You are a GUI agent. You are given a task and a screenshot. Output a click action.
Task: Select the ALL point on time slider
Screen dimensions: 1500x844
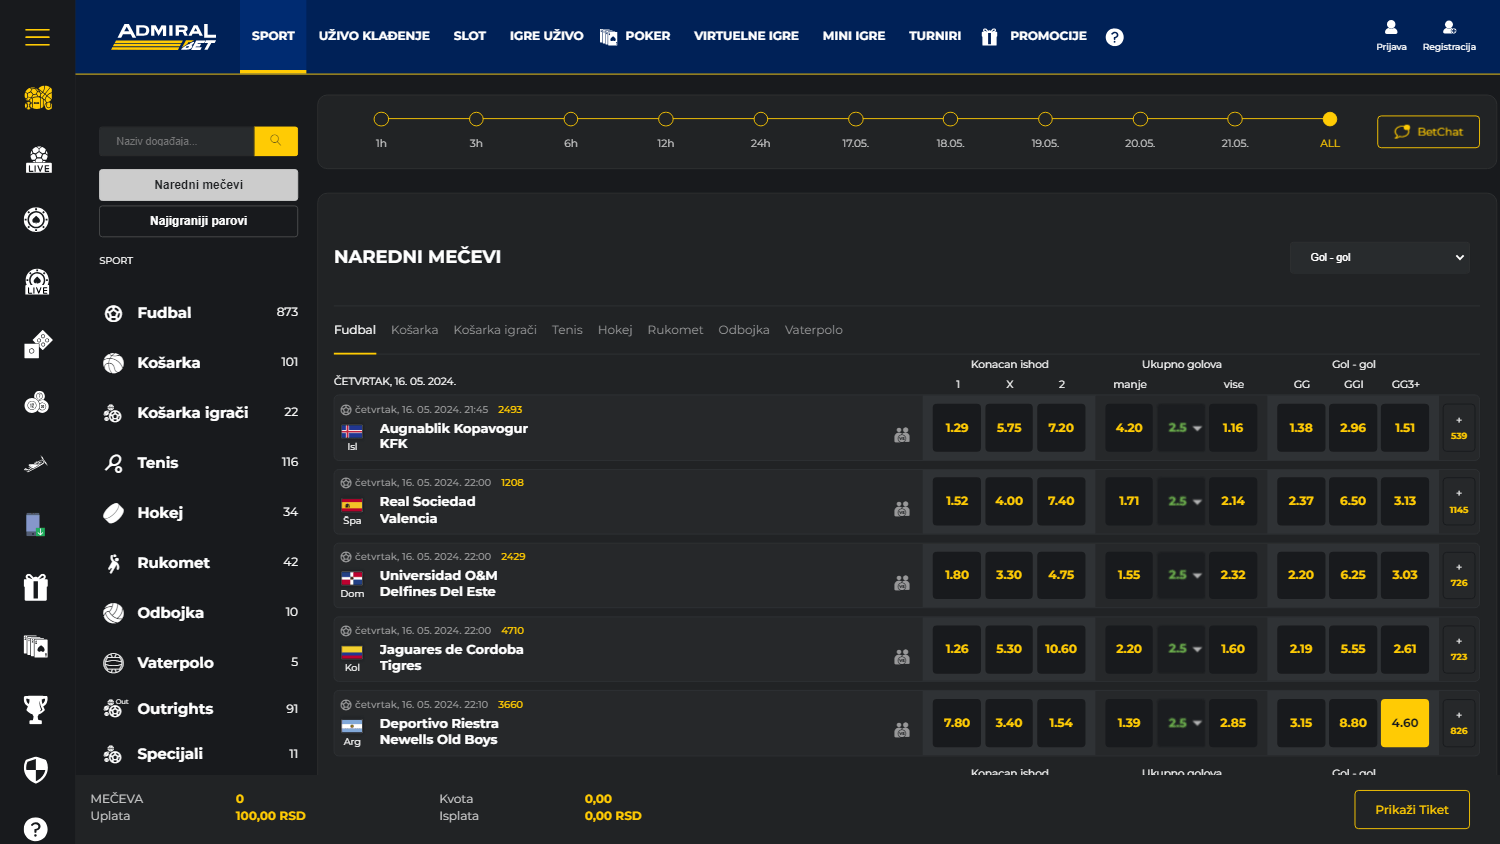(1329, 119)
